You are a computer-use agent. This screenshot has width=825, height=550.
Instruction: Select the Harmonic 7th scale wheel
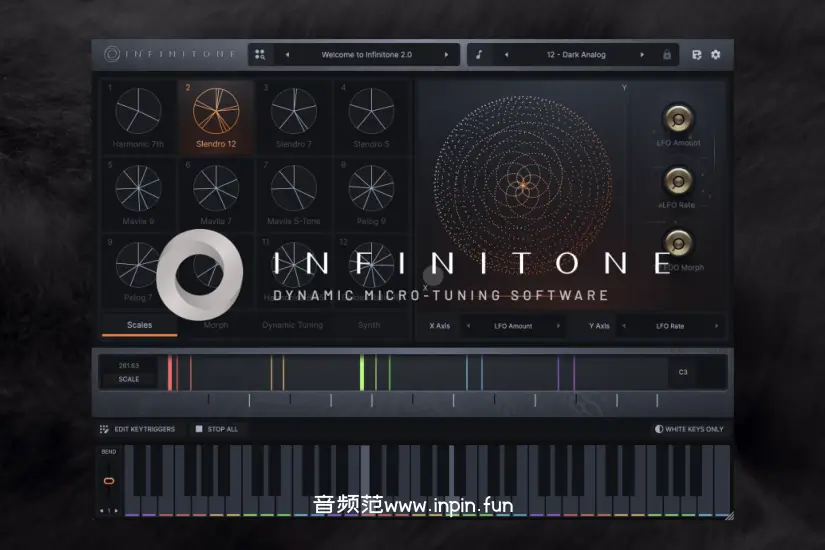138,111
